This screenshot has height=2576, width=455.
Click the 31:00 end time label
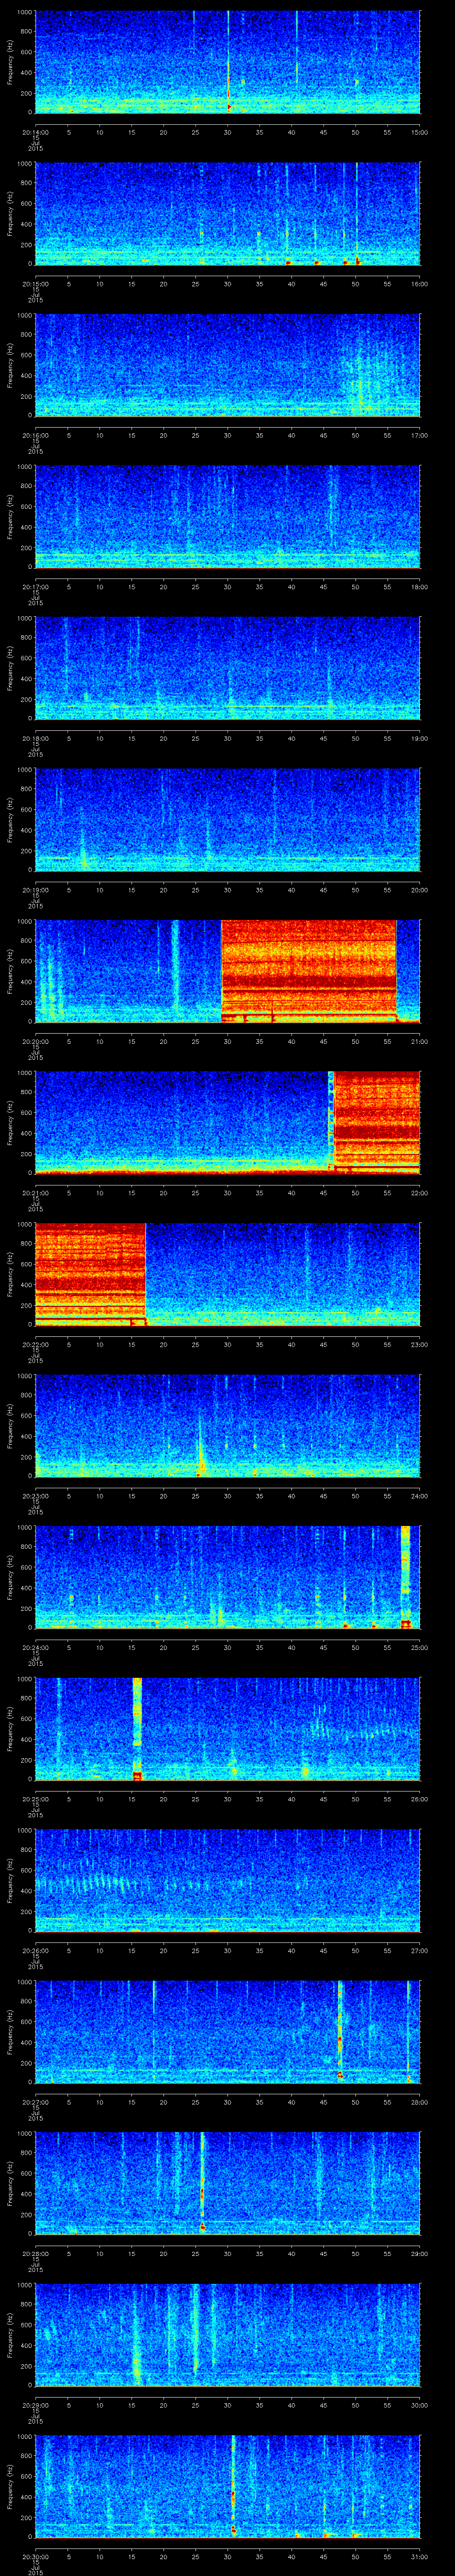coord(419,2556)
